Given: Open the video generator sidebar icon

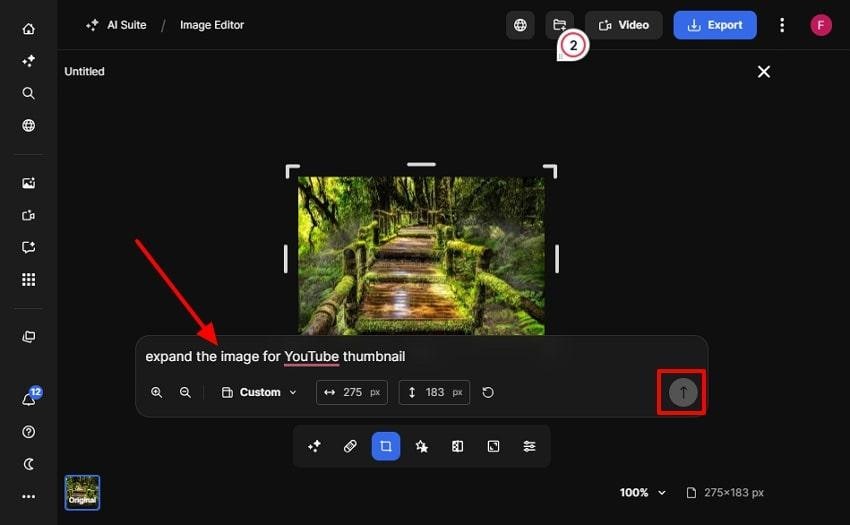Looking at the screenshot, I should click(x=29, y=215).
